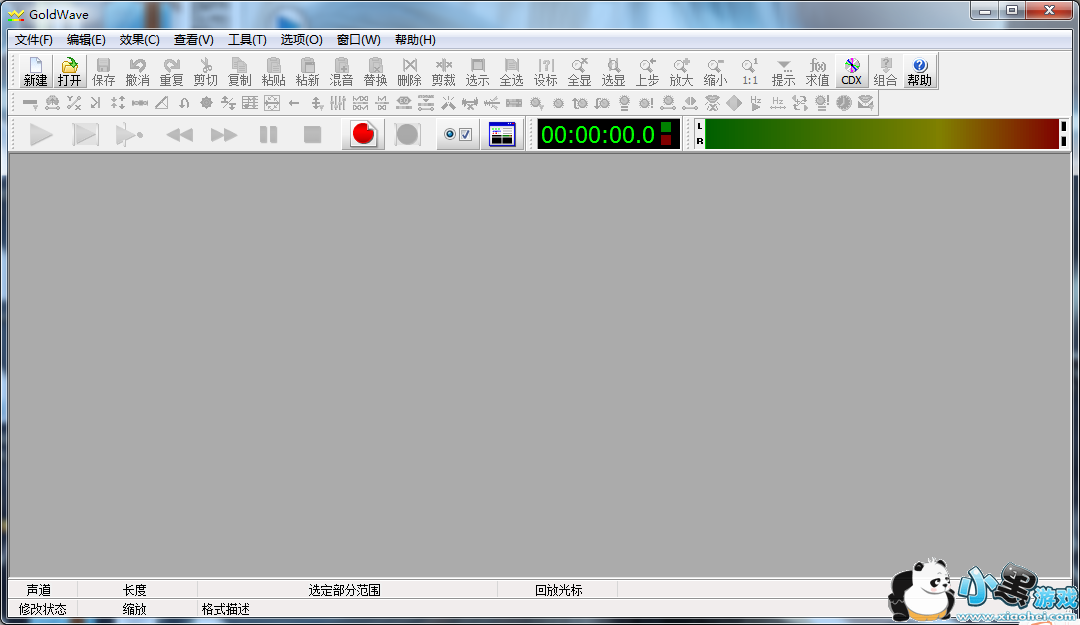Click the Fast Forward double-arrow button
This screenshot has width=1080, height=625.
pos(224,134)
